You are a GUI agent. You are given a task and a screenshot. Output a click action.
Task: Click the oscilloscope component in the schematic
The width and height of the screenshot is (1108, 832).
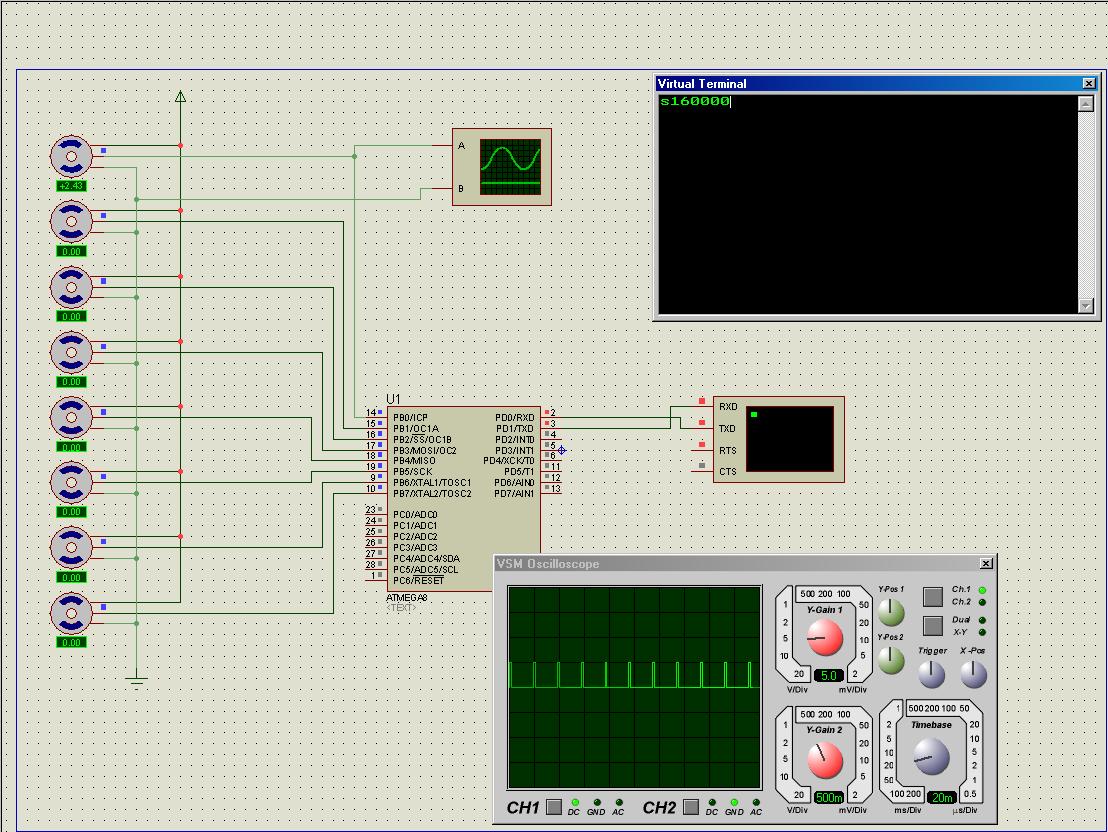point(501,167)
